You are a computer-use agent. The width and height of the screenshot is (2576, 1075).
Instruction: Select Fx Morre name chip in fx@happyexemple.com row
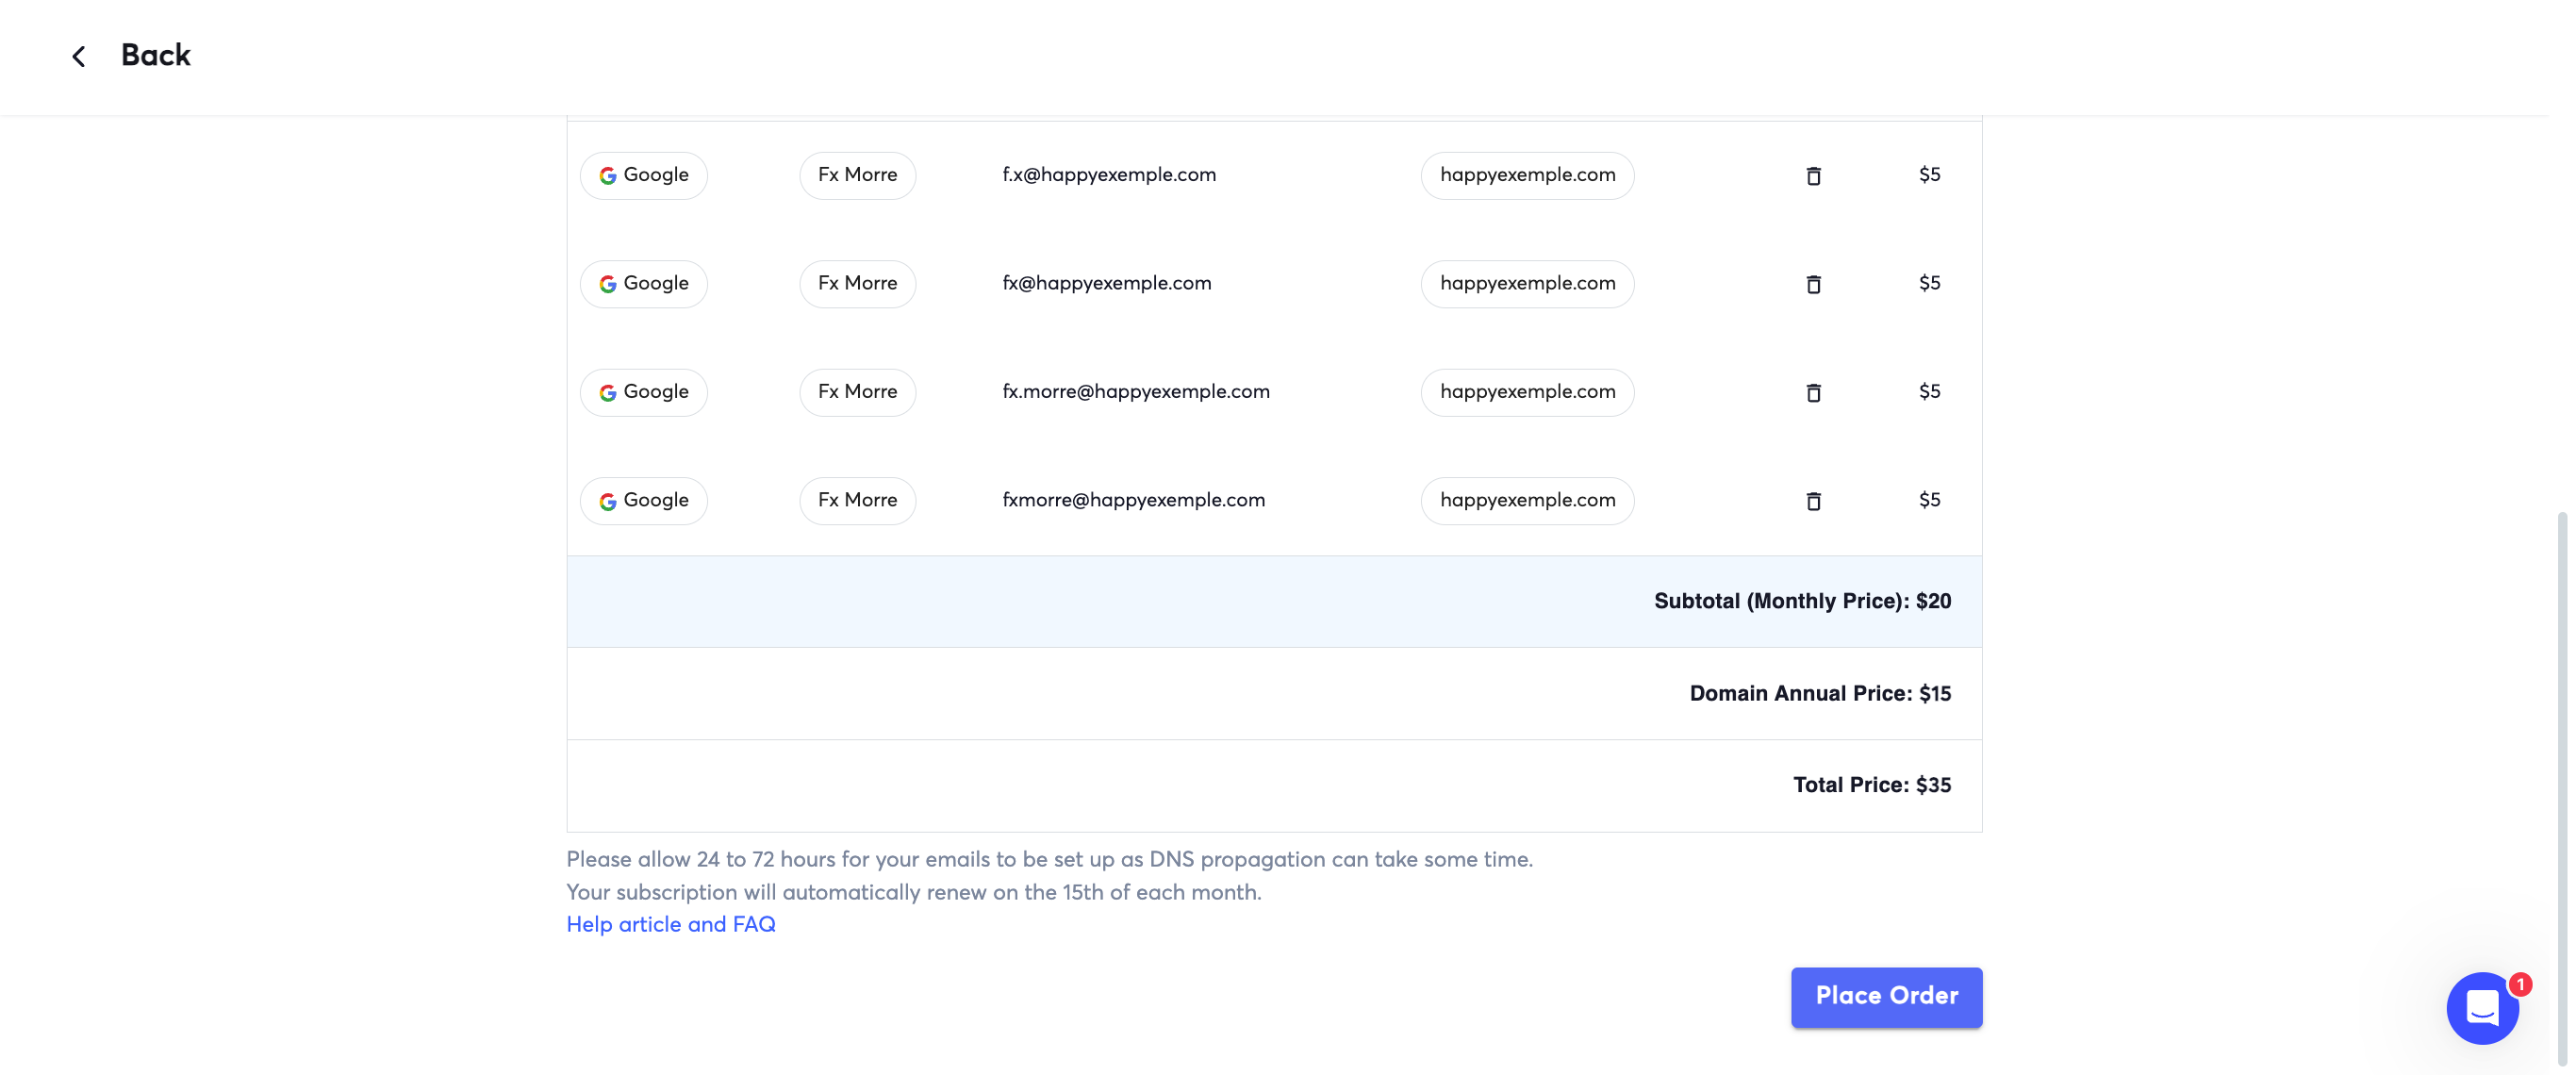click(x=857, y=284)
